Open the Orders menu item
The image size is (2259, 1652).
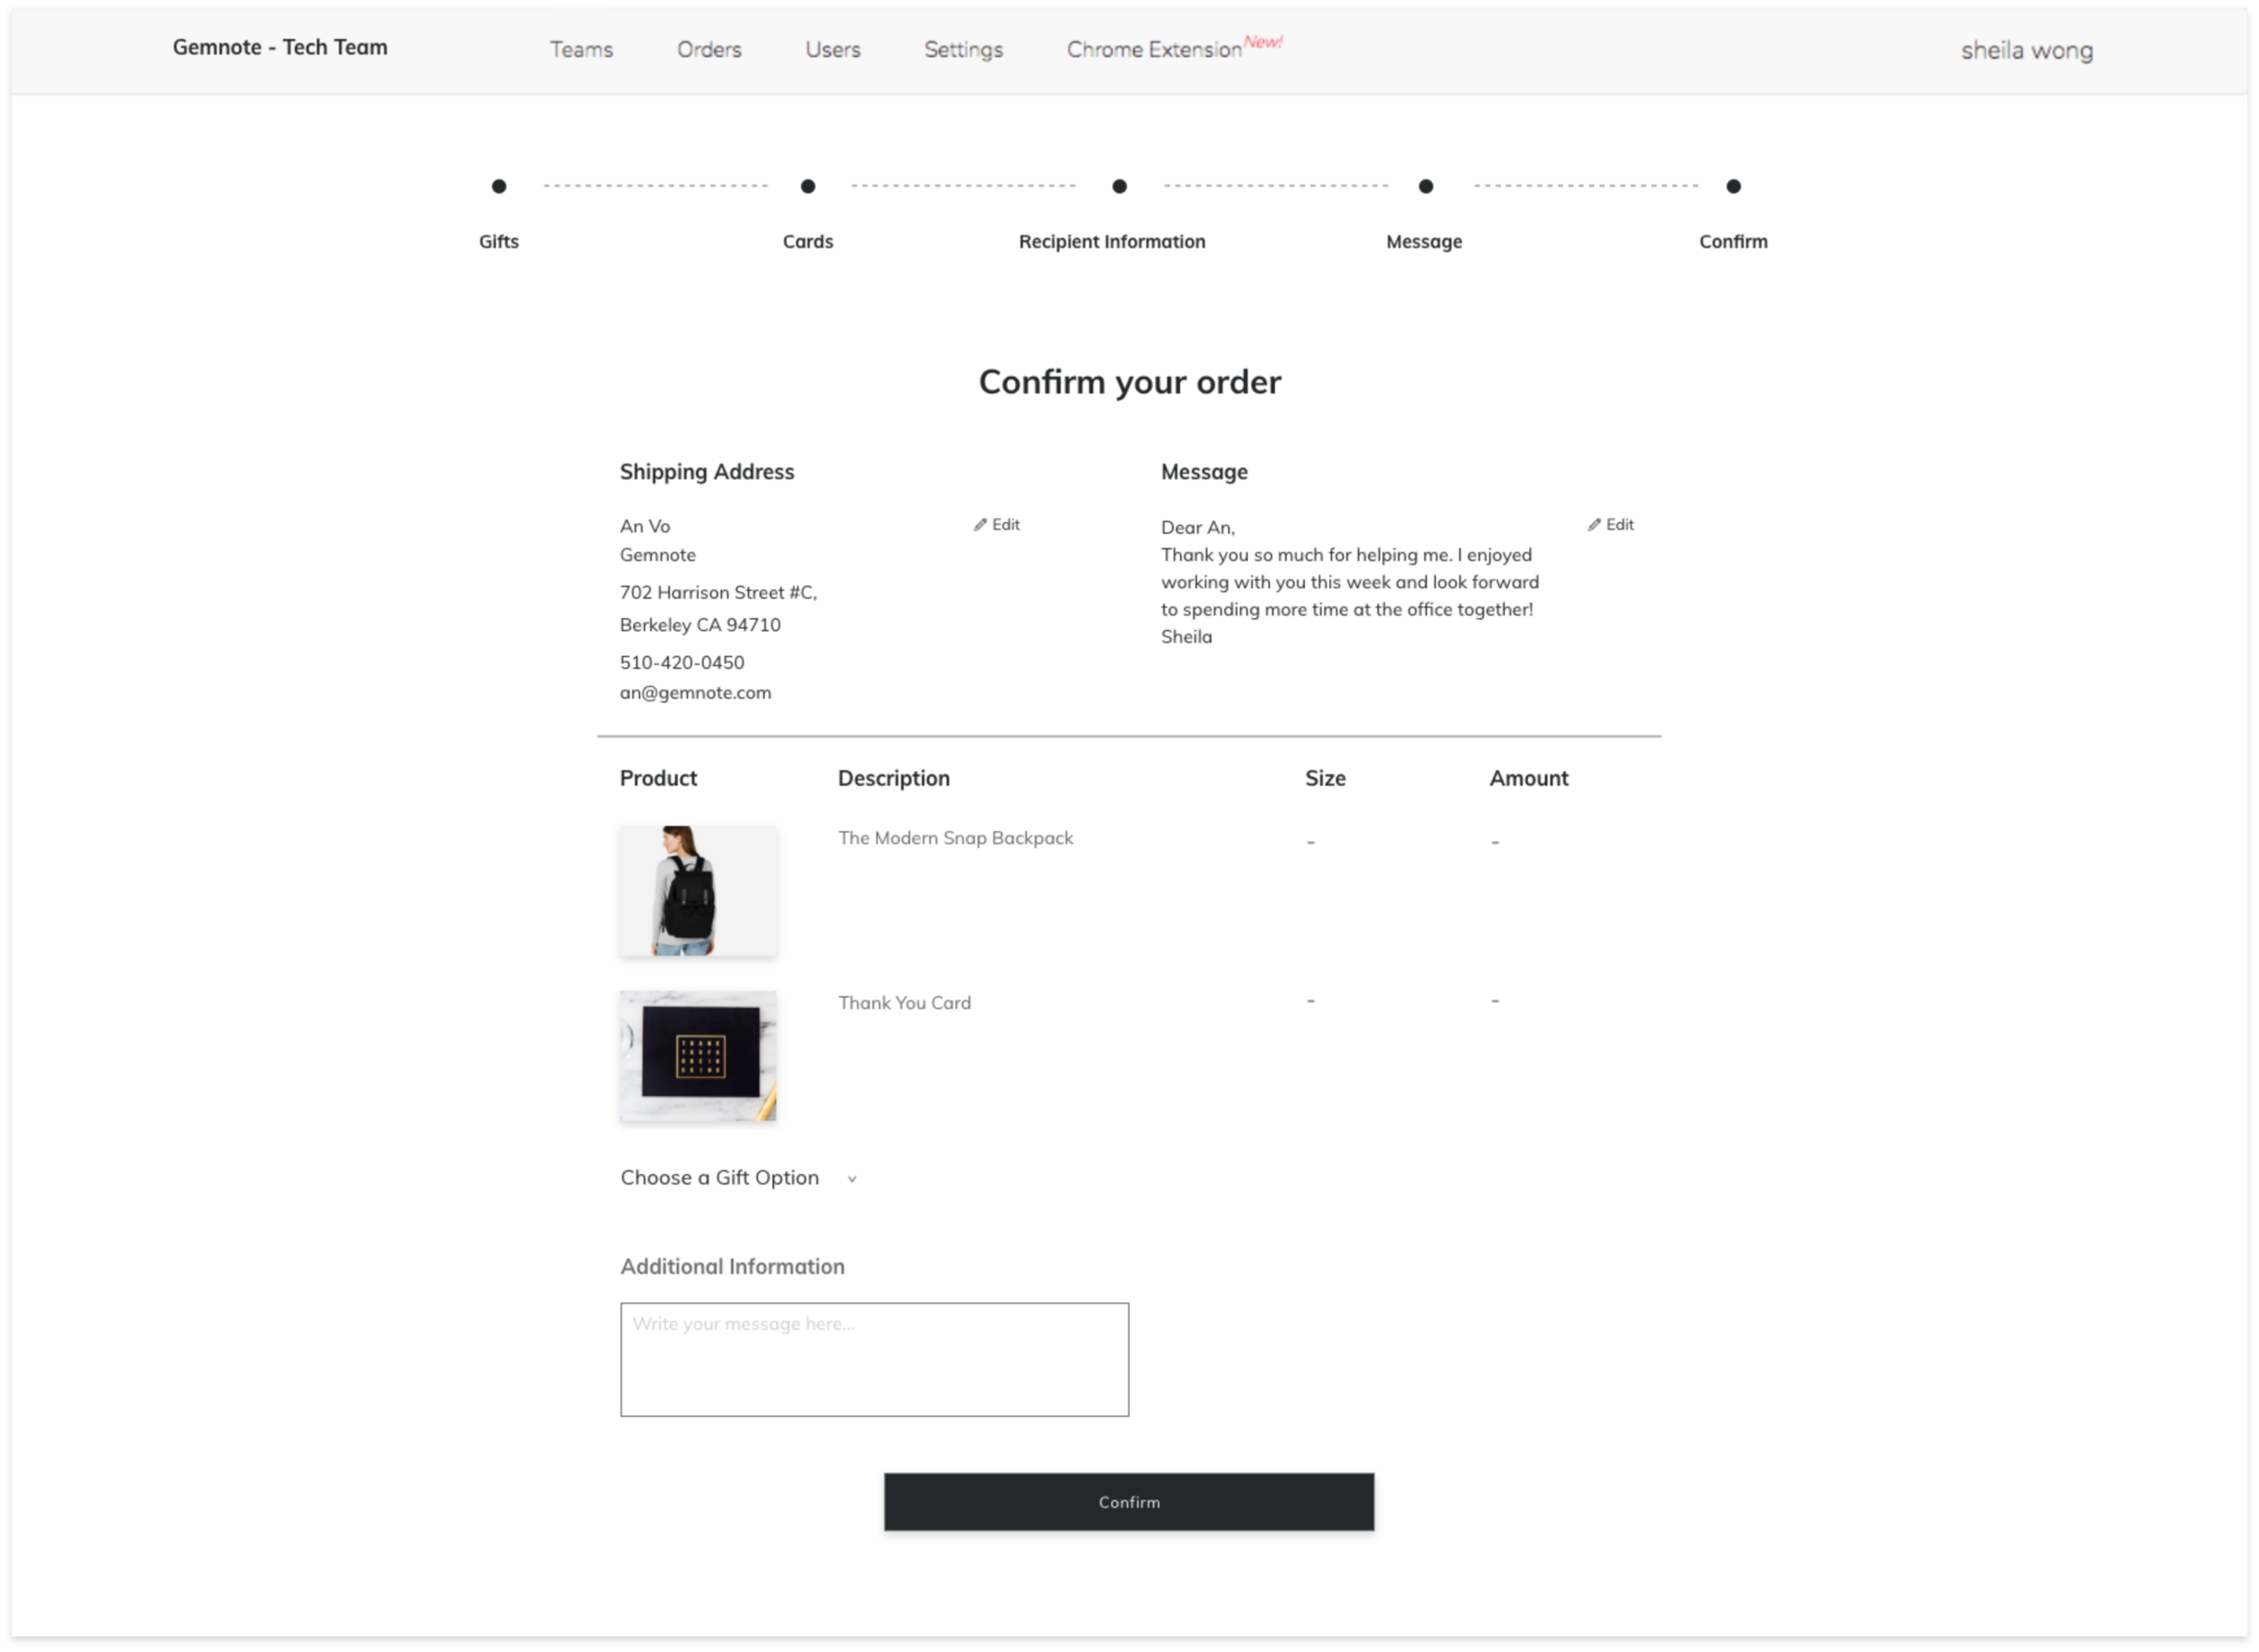pyautogui.click(x=709, y=50)
